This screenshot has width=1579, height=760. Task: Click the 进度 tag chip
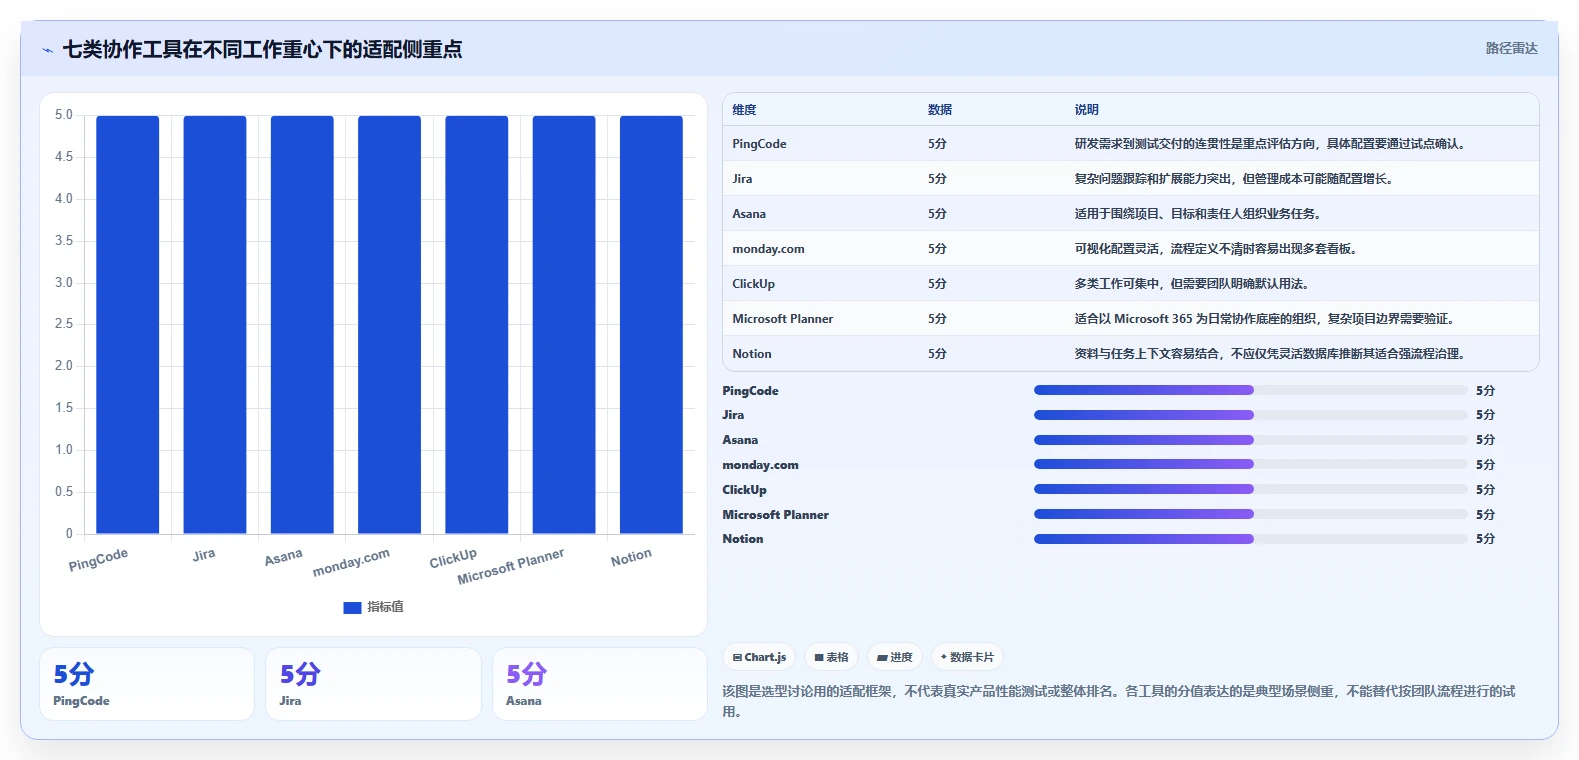click(x=895, y=657)
